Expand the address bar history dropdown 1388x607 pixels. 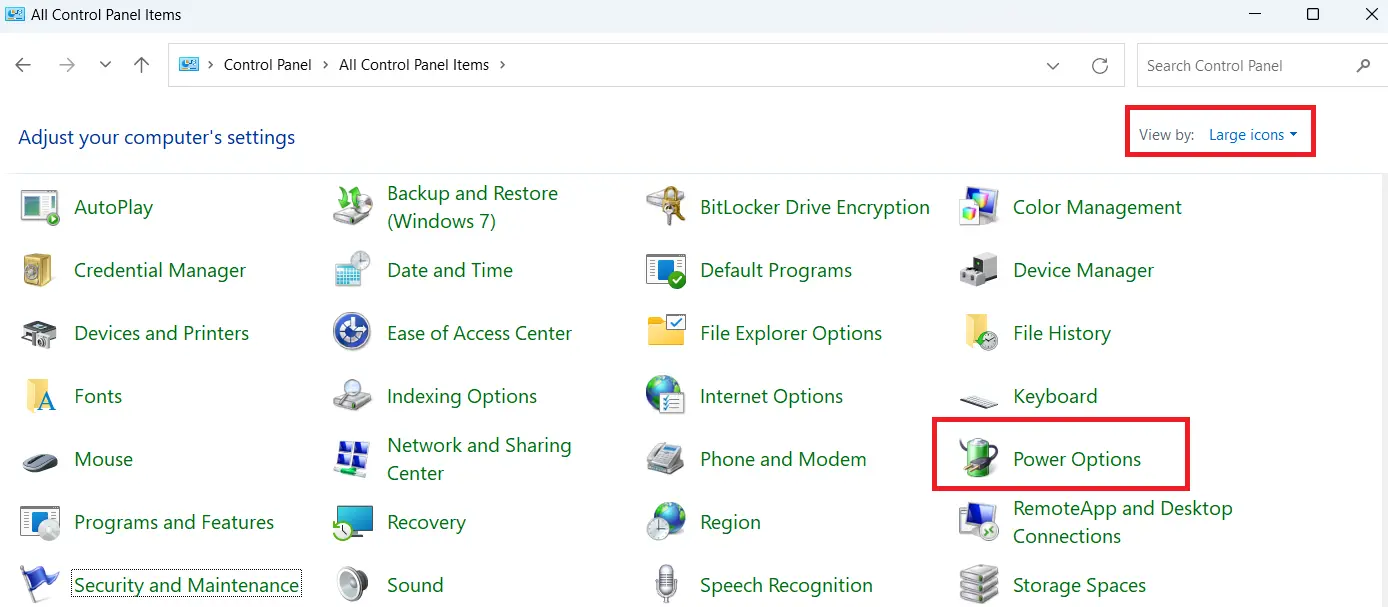click(1053, 66)
